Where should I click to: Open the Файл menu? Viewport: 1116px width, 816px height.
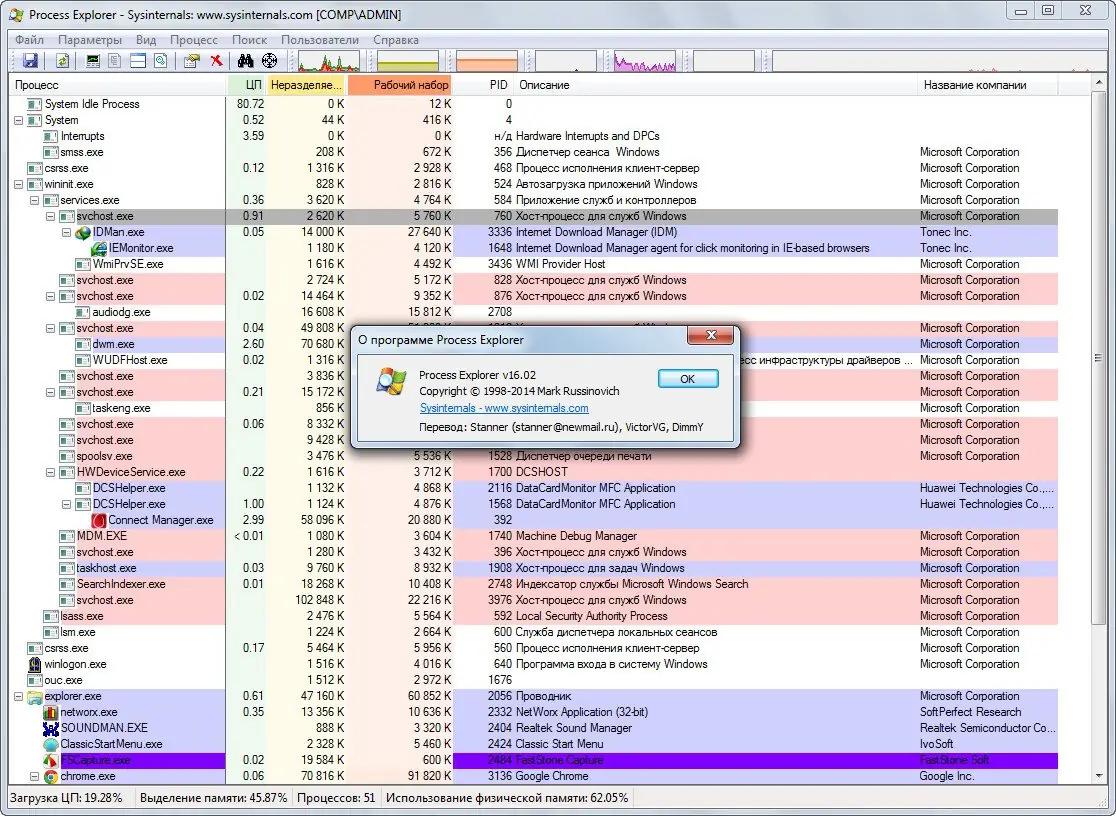tap(29, 40)
